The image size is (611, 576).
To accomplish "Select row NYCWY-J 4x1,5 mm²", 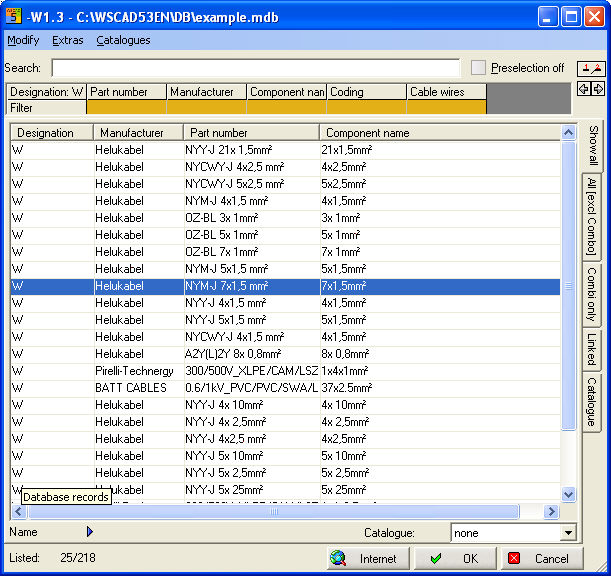I will (x=285, y=337).
